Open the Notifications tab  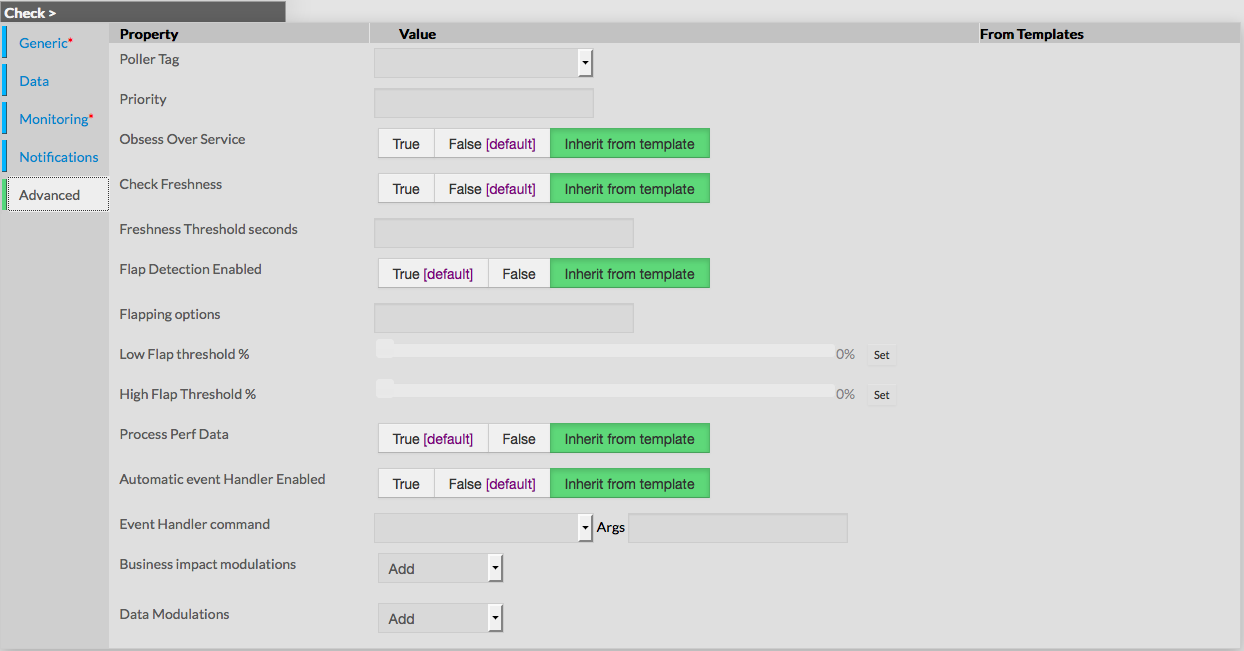coord(59,157)
